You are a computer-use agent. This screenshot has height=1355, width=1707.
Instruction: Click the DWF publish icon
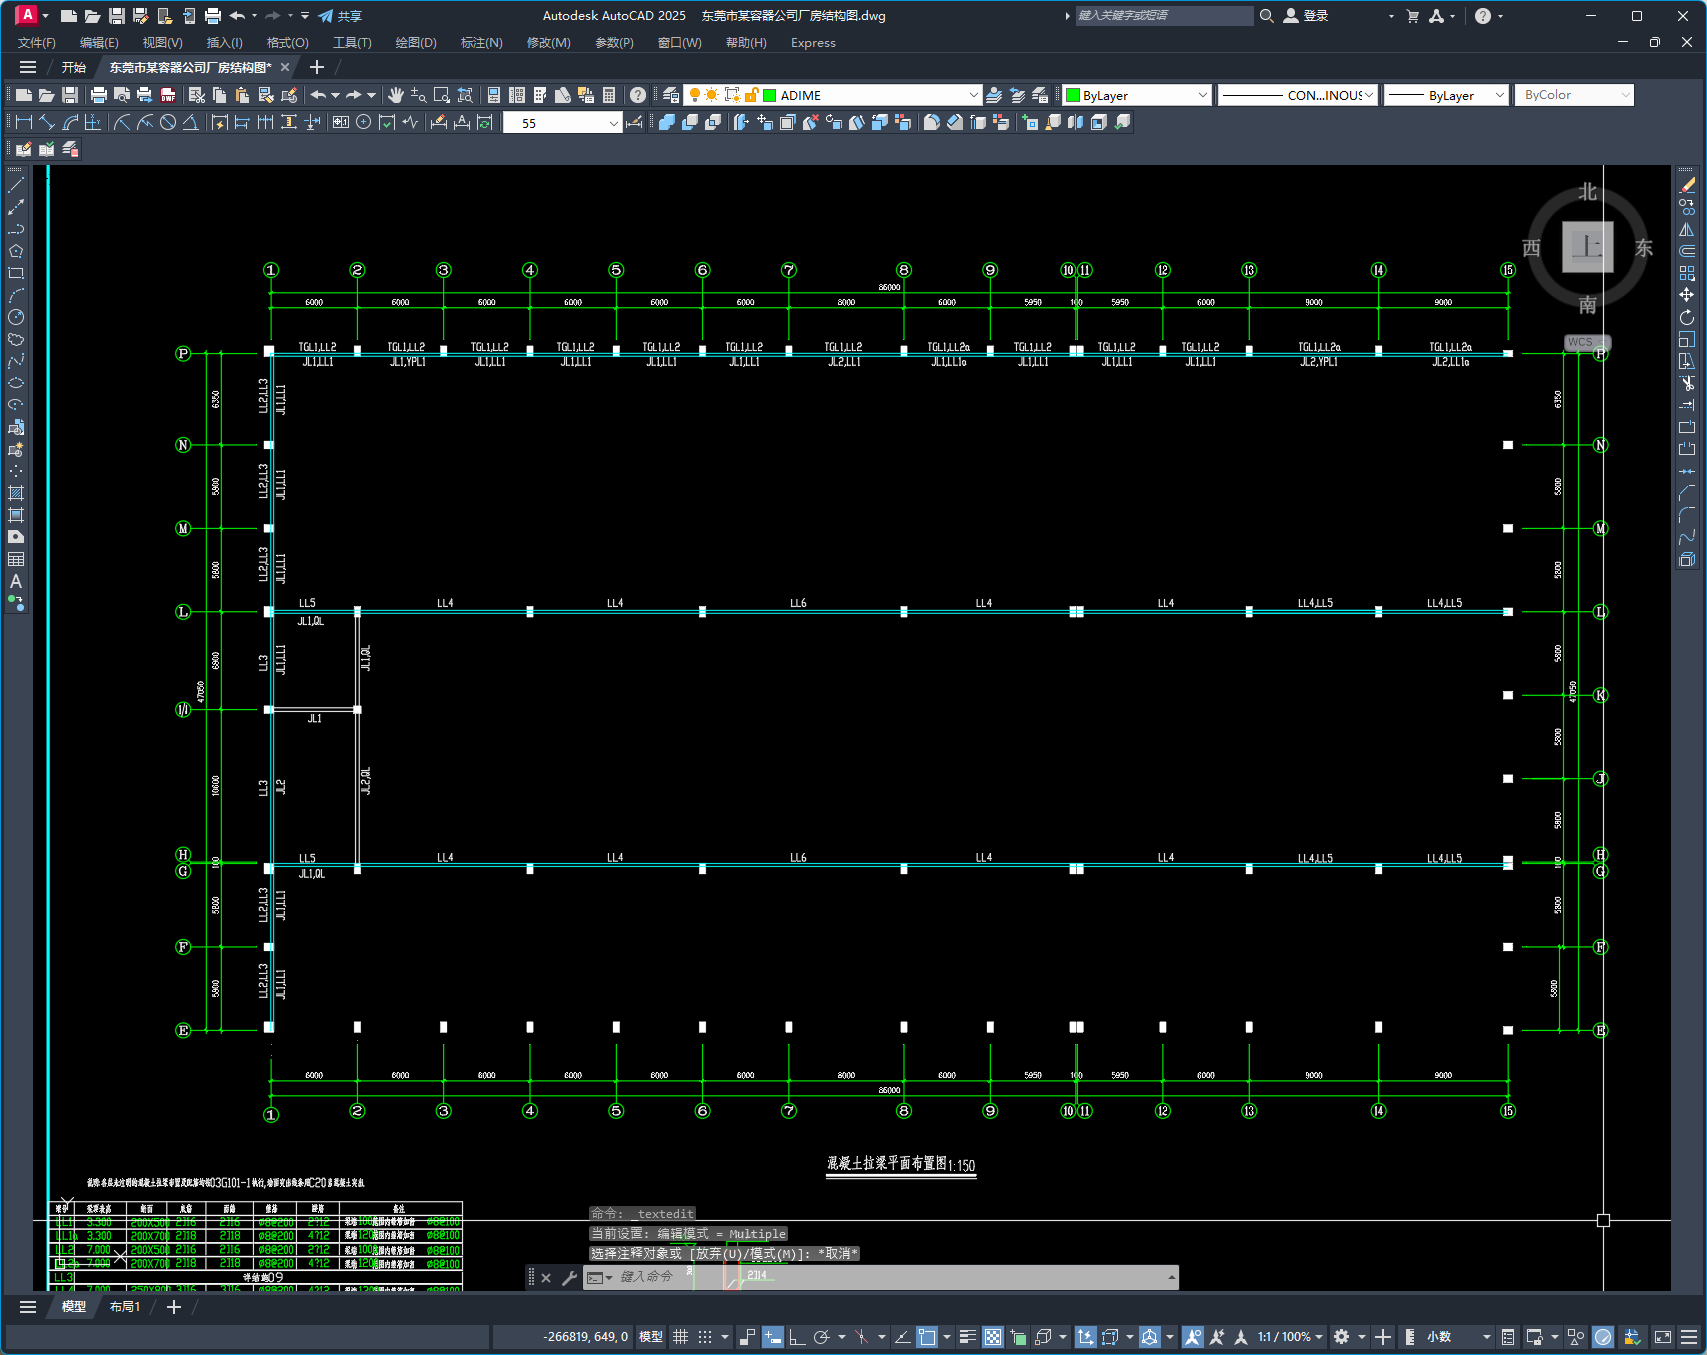pos(168,95)
